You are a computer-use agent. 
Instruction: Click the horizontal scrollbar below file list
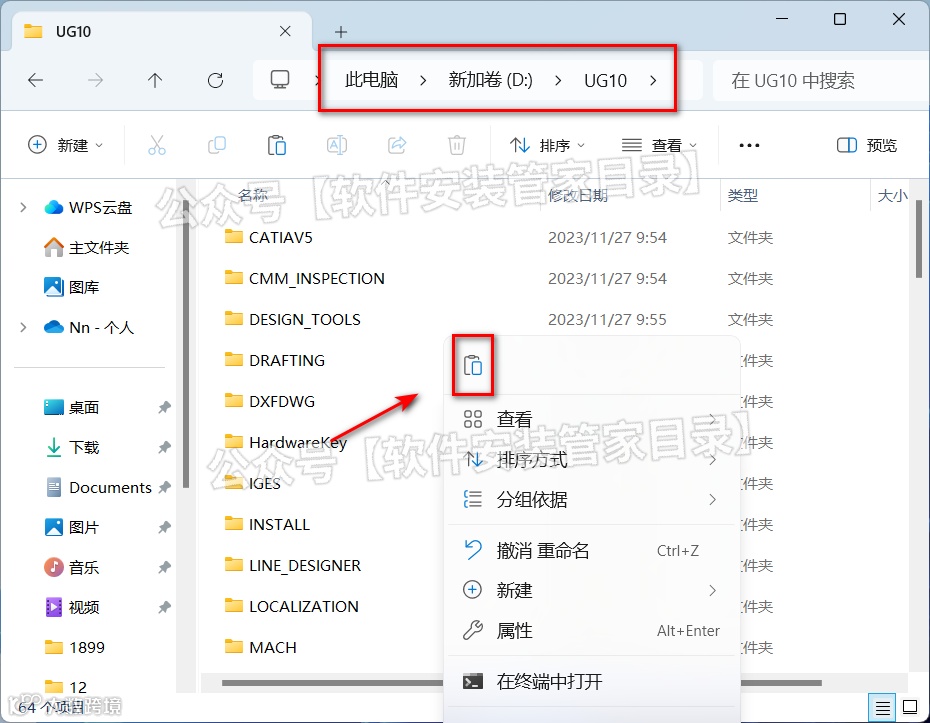pyautogui.click(x=521, y=683)
